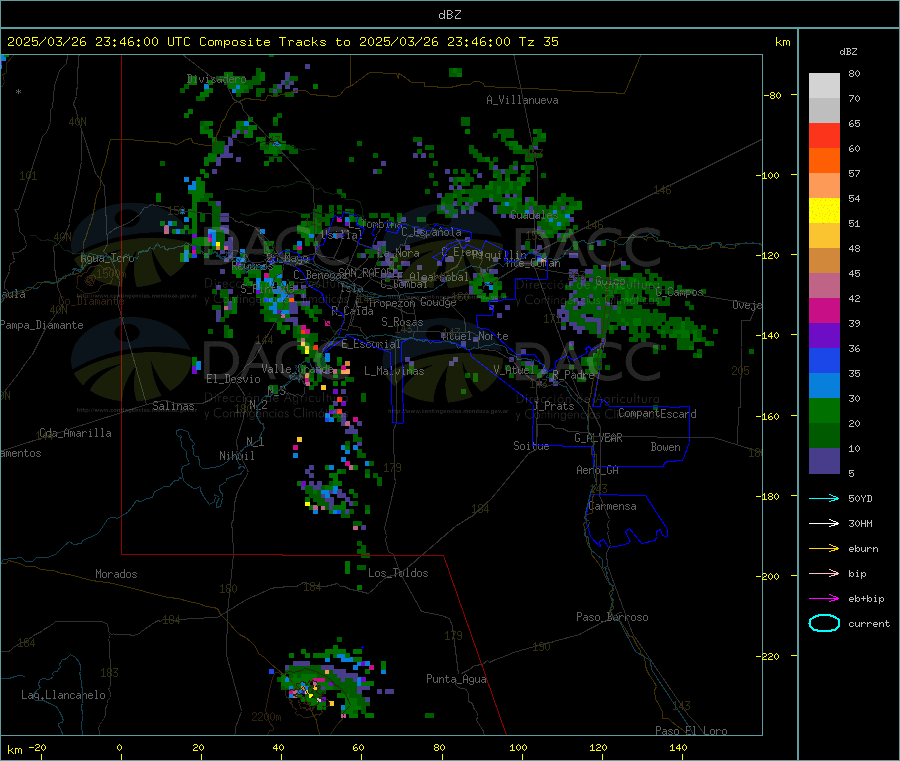Click the Punta_Agua place label
This screenshot has width=900, height=761.
click(x=456, y=679)
